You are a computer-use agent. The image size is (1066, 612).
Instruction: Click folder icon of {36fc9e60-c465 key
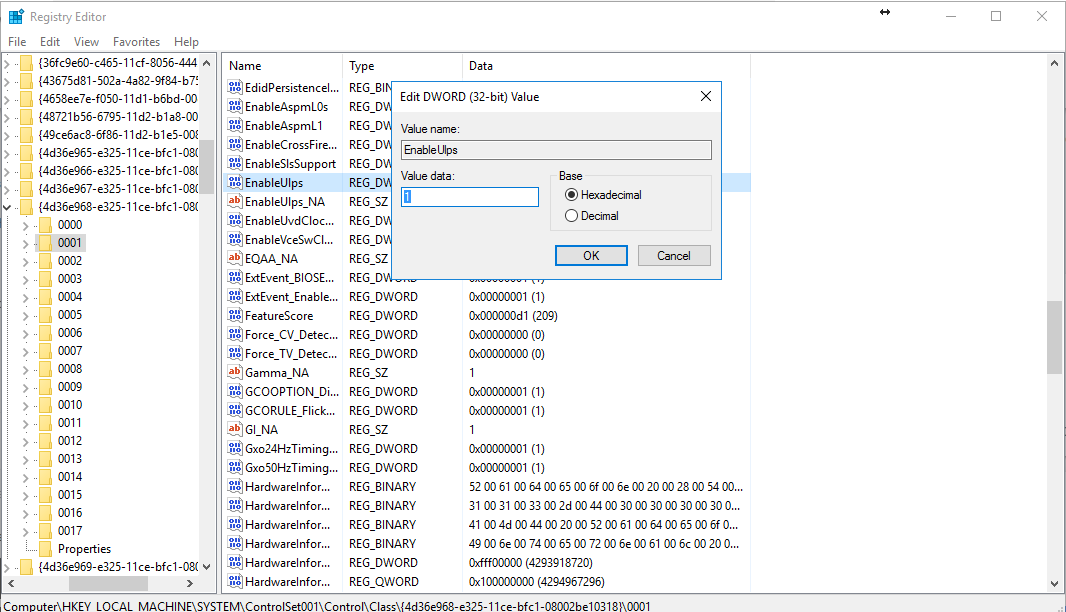tap(27, 63)
